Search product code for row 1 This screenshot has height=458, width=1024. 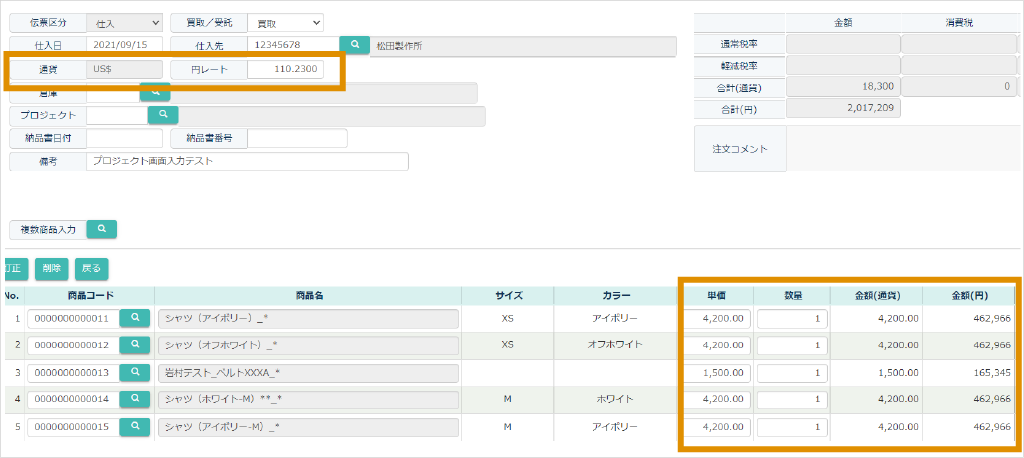[135, 318]
